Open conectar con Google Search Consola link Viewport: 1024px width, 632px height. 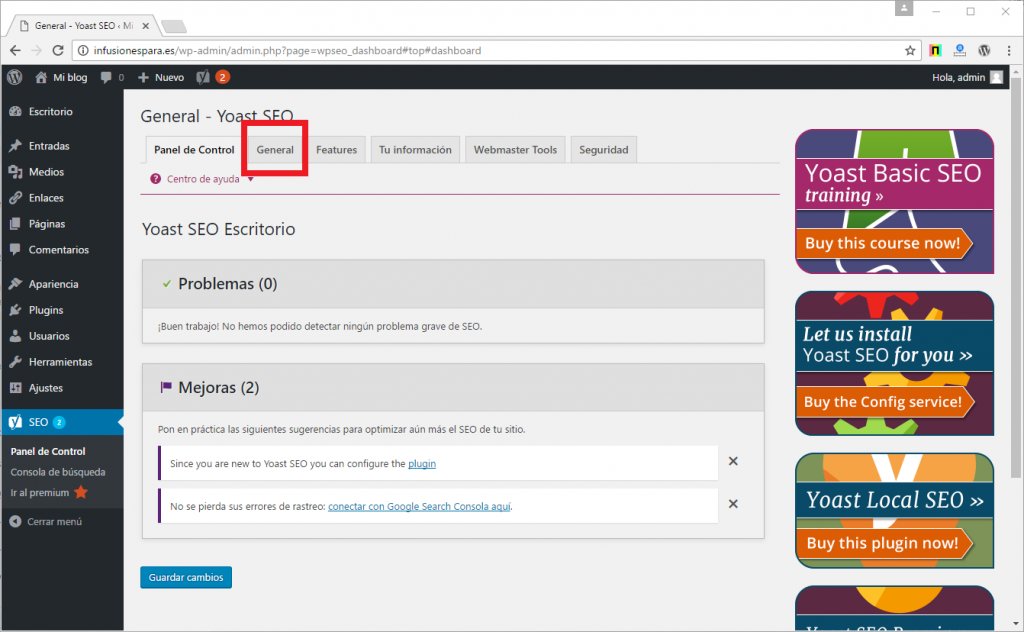pos(419,506)
